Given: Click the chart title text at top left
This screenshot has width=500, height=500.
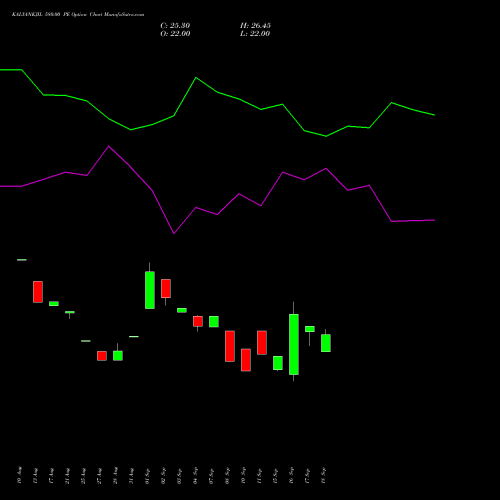Looking at the screenshot, I should click(x=78, y=15).
